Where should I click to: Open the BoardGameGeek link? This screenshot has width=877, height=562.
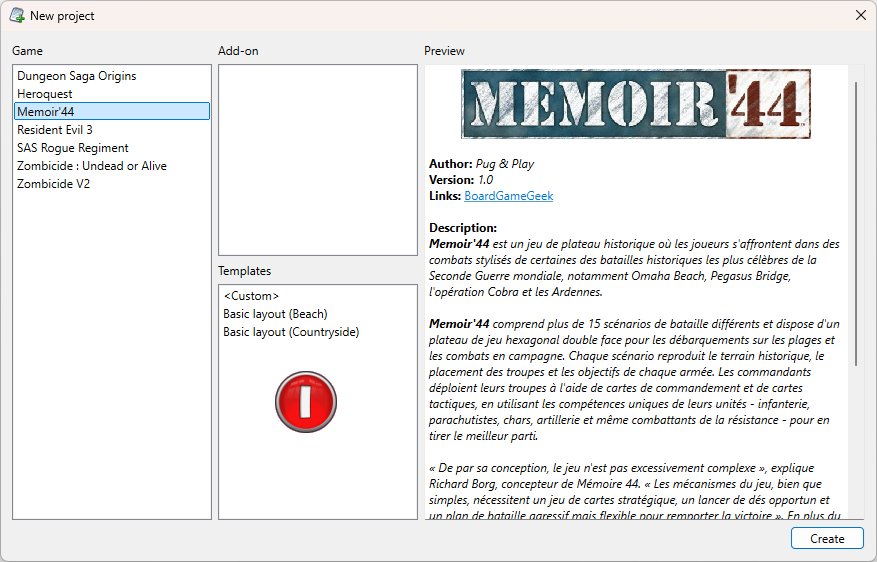[508, 196]
